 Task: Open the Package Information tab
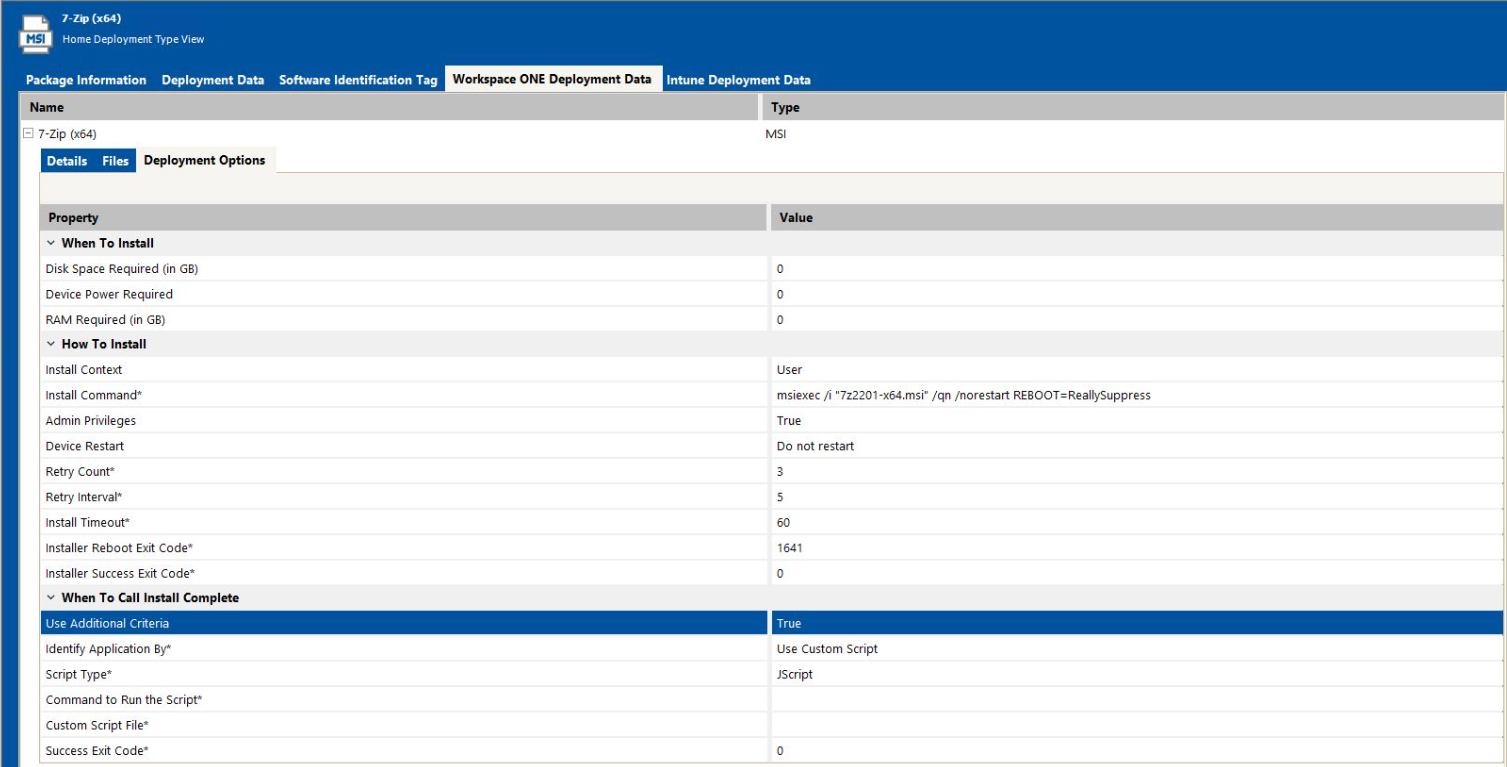click(86, 80)
